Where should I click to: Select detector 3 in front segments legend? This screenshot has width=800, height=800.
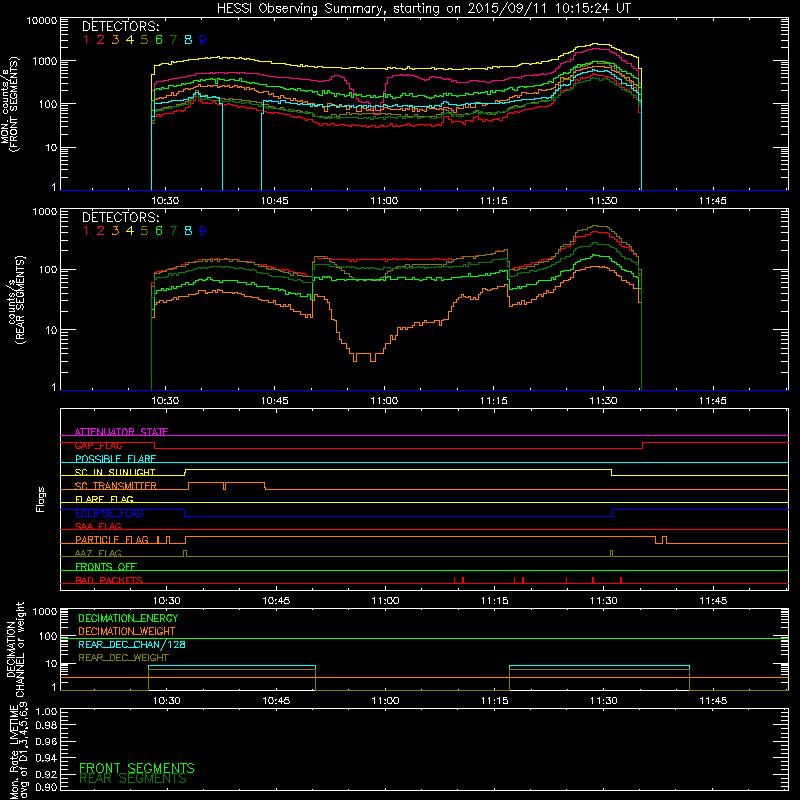pos(115,40)
